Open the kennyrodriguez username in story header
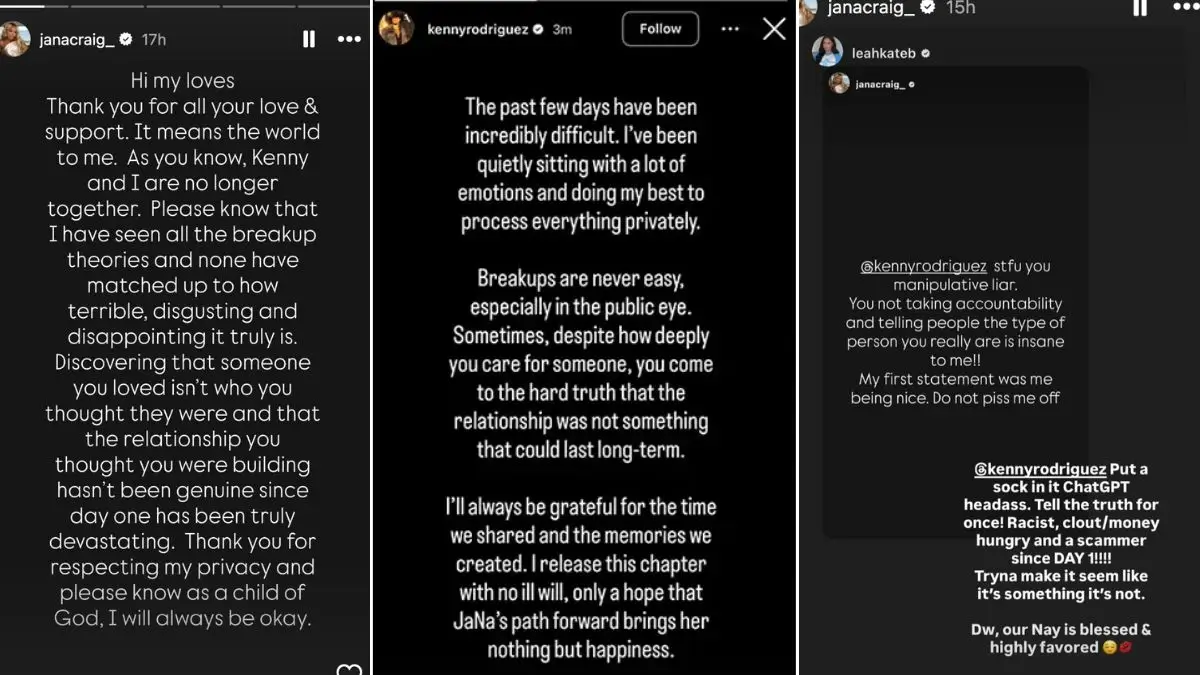Image resolution: width=1200 pixels, height=675 pixels. tap(478, 30)
